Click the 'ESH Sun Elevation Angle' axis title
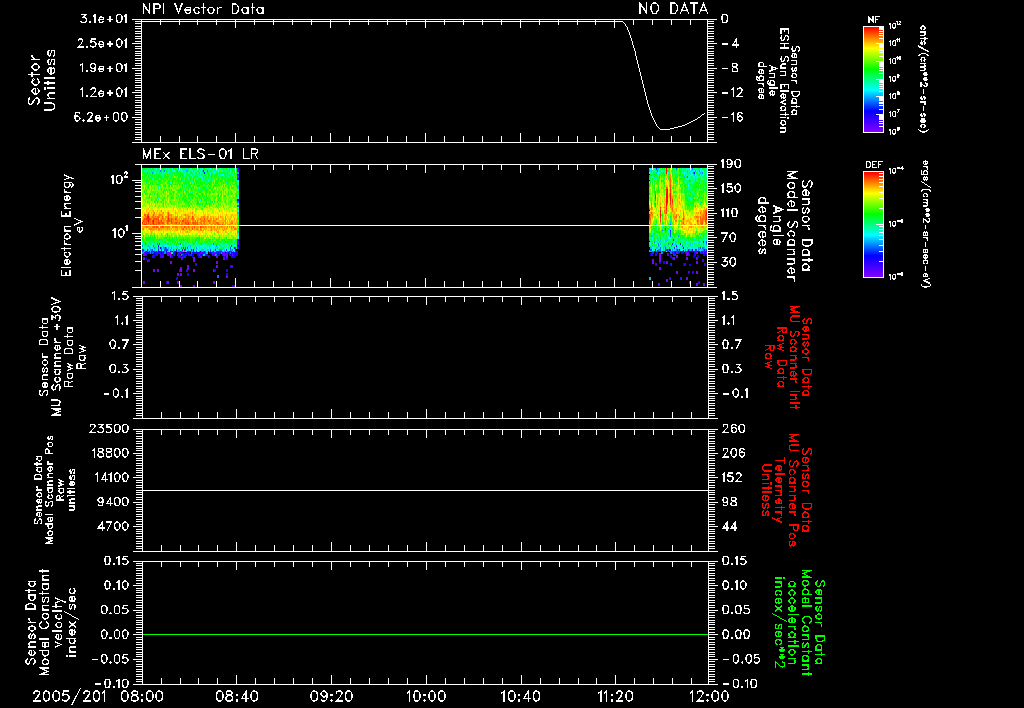The height and width of the screenshot is (708, 1024). point(778,80)
